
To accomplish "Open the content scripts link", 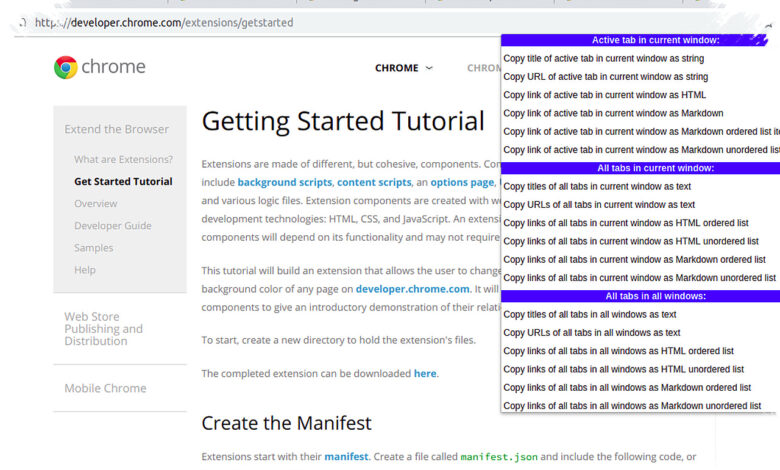I will 374,183.
